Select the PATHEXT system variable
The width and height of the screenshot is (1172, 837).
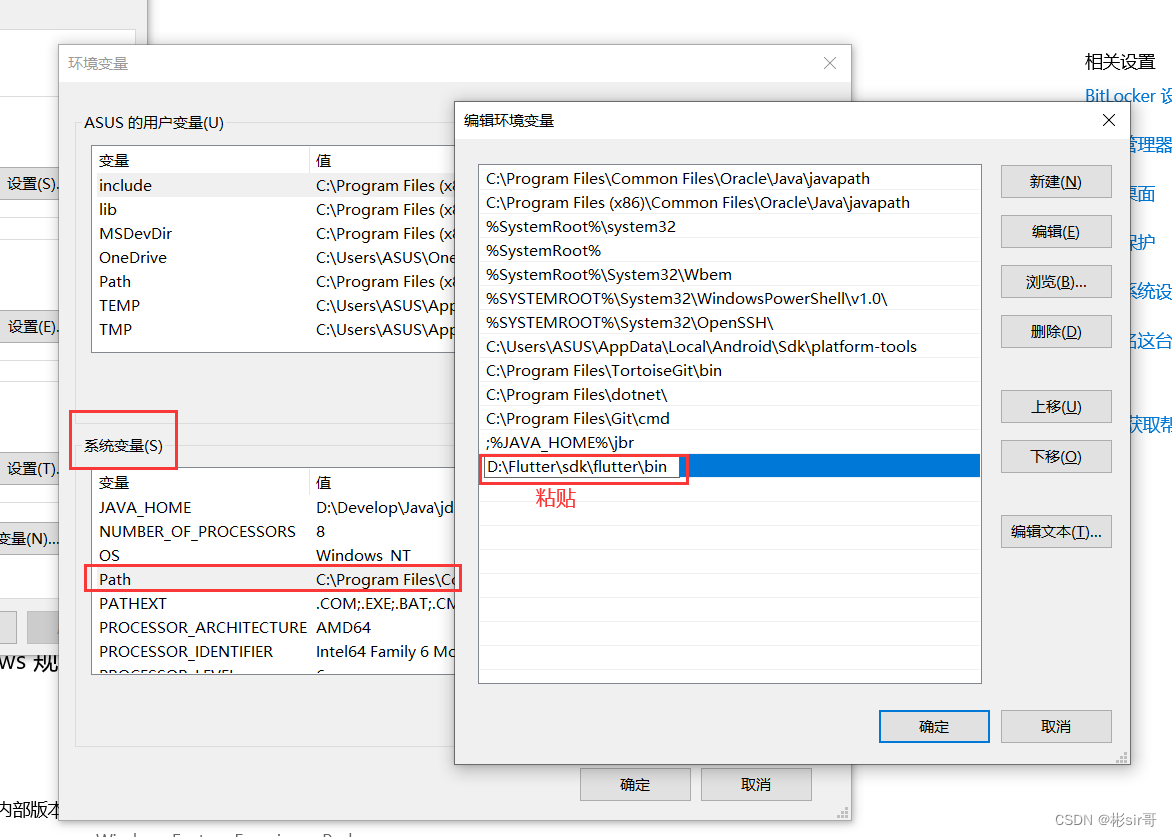point(274,603)
